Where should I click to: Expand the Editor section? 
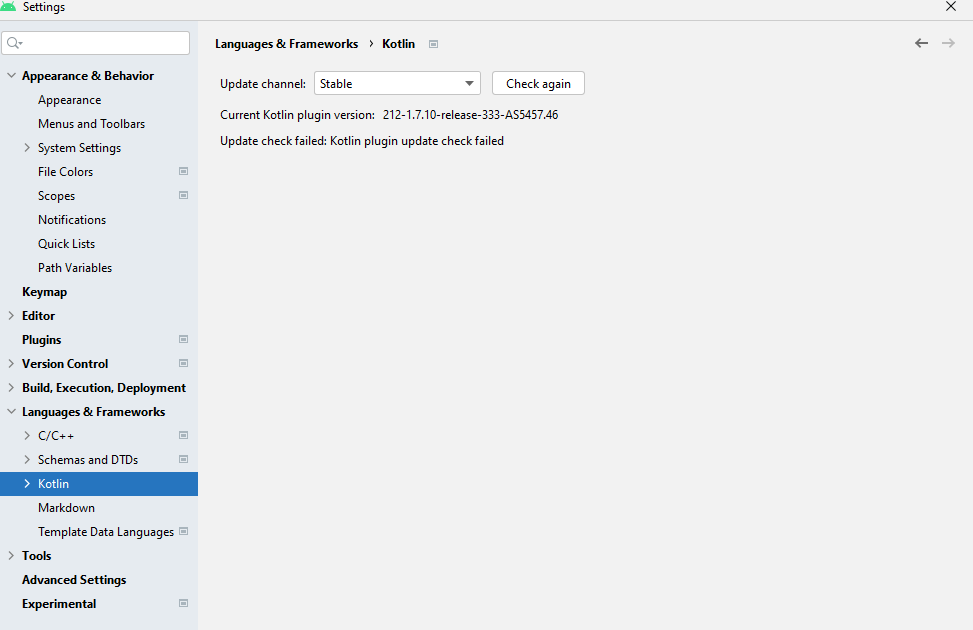coord(11,315)
